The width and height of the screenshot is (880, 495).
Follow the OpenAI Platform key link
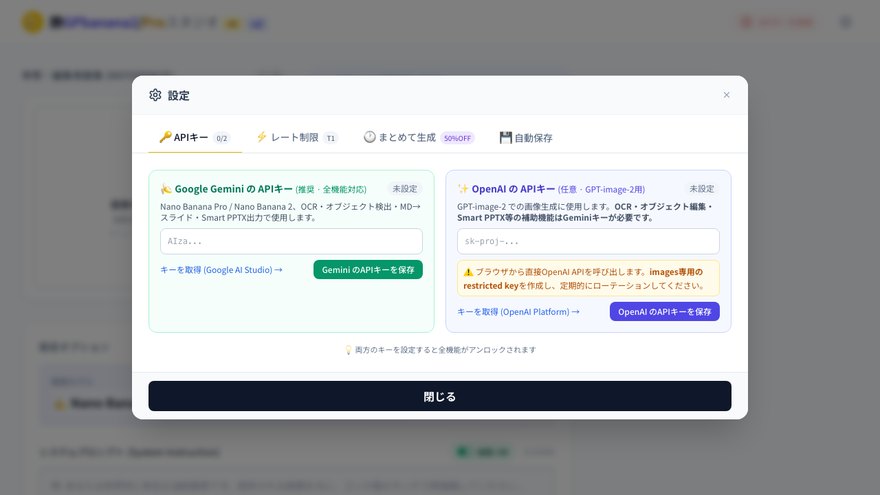tap(518, 311)
